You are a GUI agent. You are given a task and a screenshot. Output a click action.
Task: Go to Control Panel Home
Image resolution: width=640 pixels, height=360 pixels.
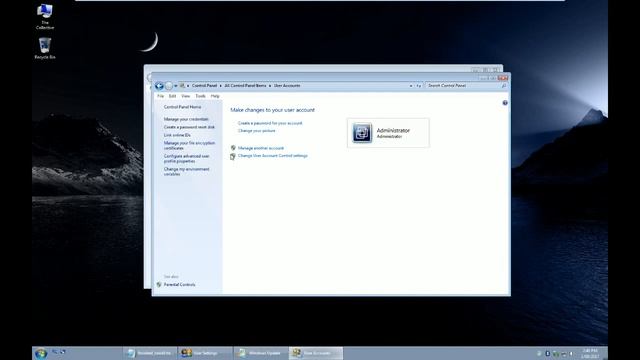pos(182,107)
